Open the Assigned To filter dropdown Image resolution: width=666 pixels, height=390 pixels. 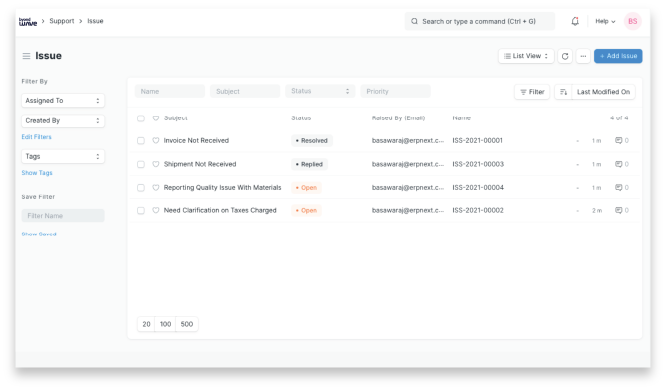pos(63,101)
